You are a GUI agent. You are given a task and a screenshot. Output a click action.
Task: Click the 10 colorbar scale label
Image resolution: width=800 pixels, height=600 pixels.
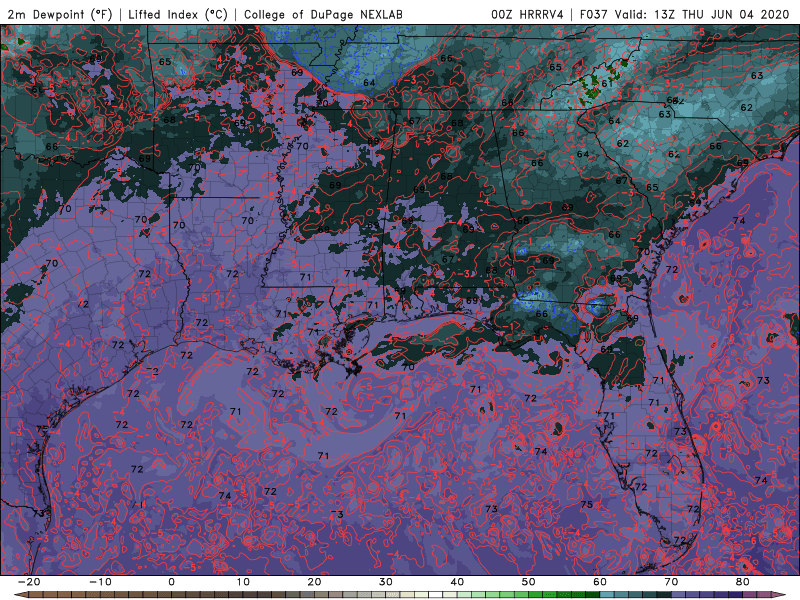point(243,582)
